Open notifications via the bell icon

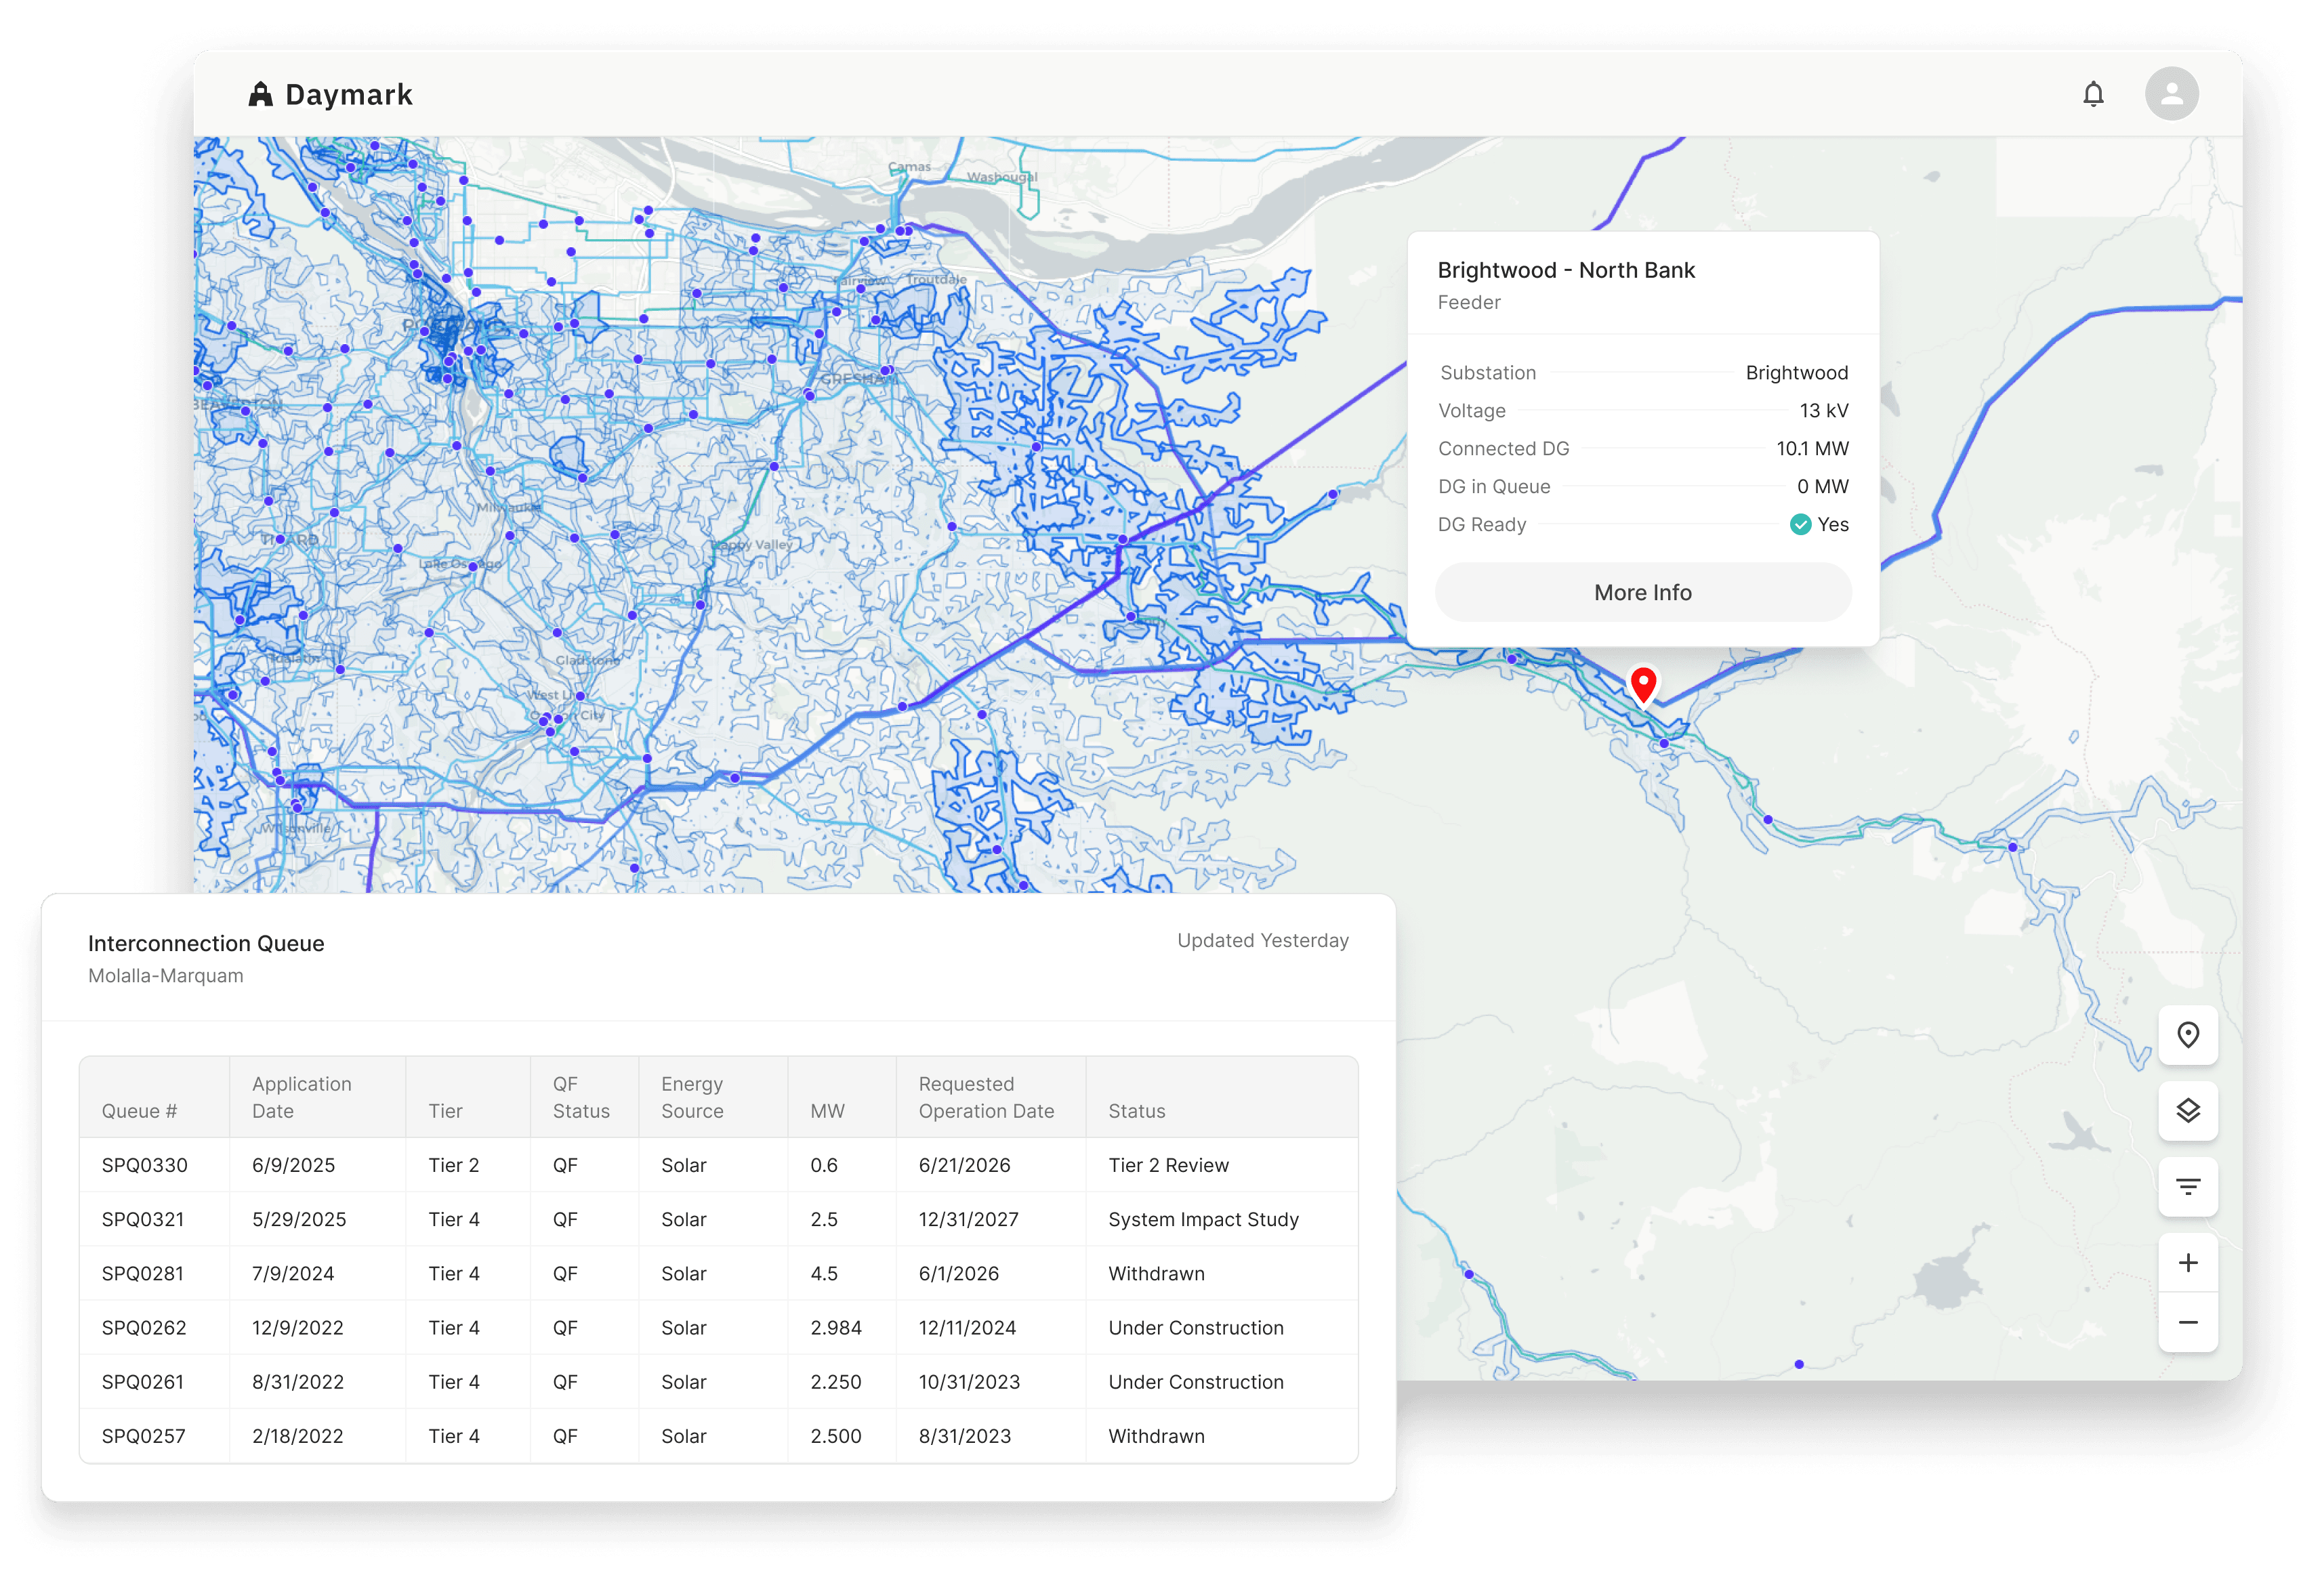(x=2095, y=93)
